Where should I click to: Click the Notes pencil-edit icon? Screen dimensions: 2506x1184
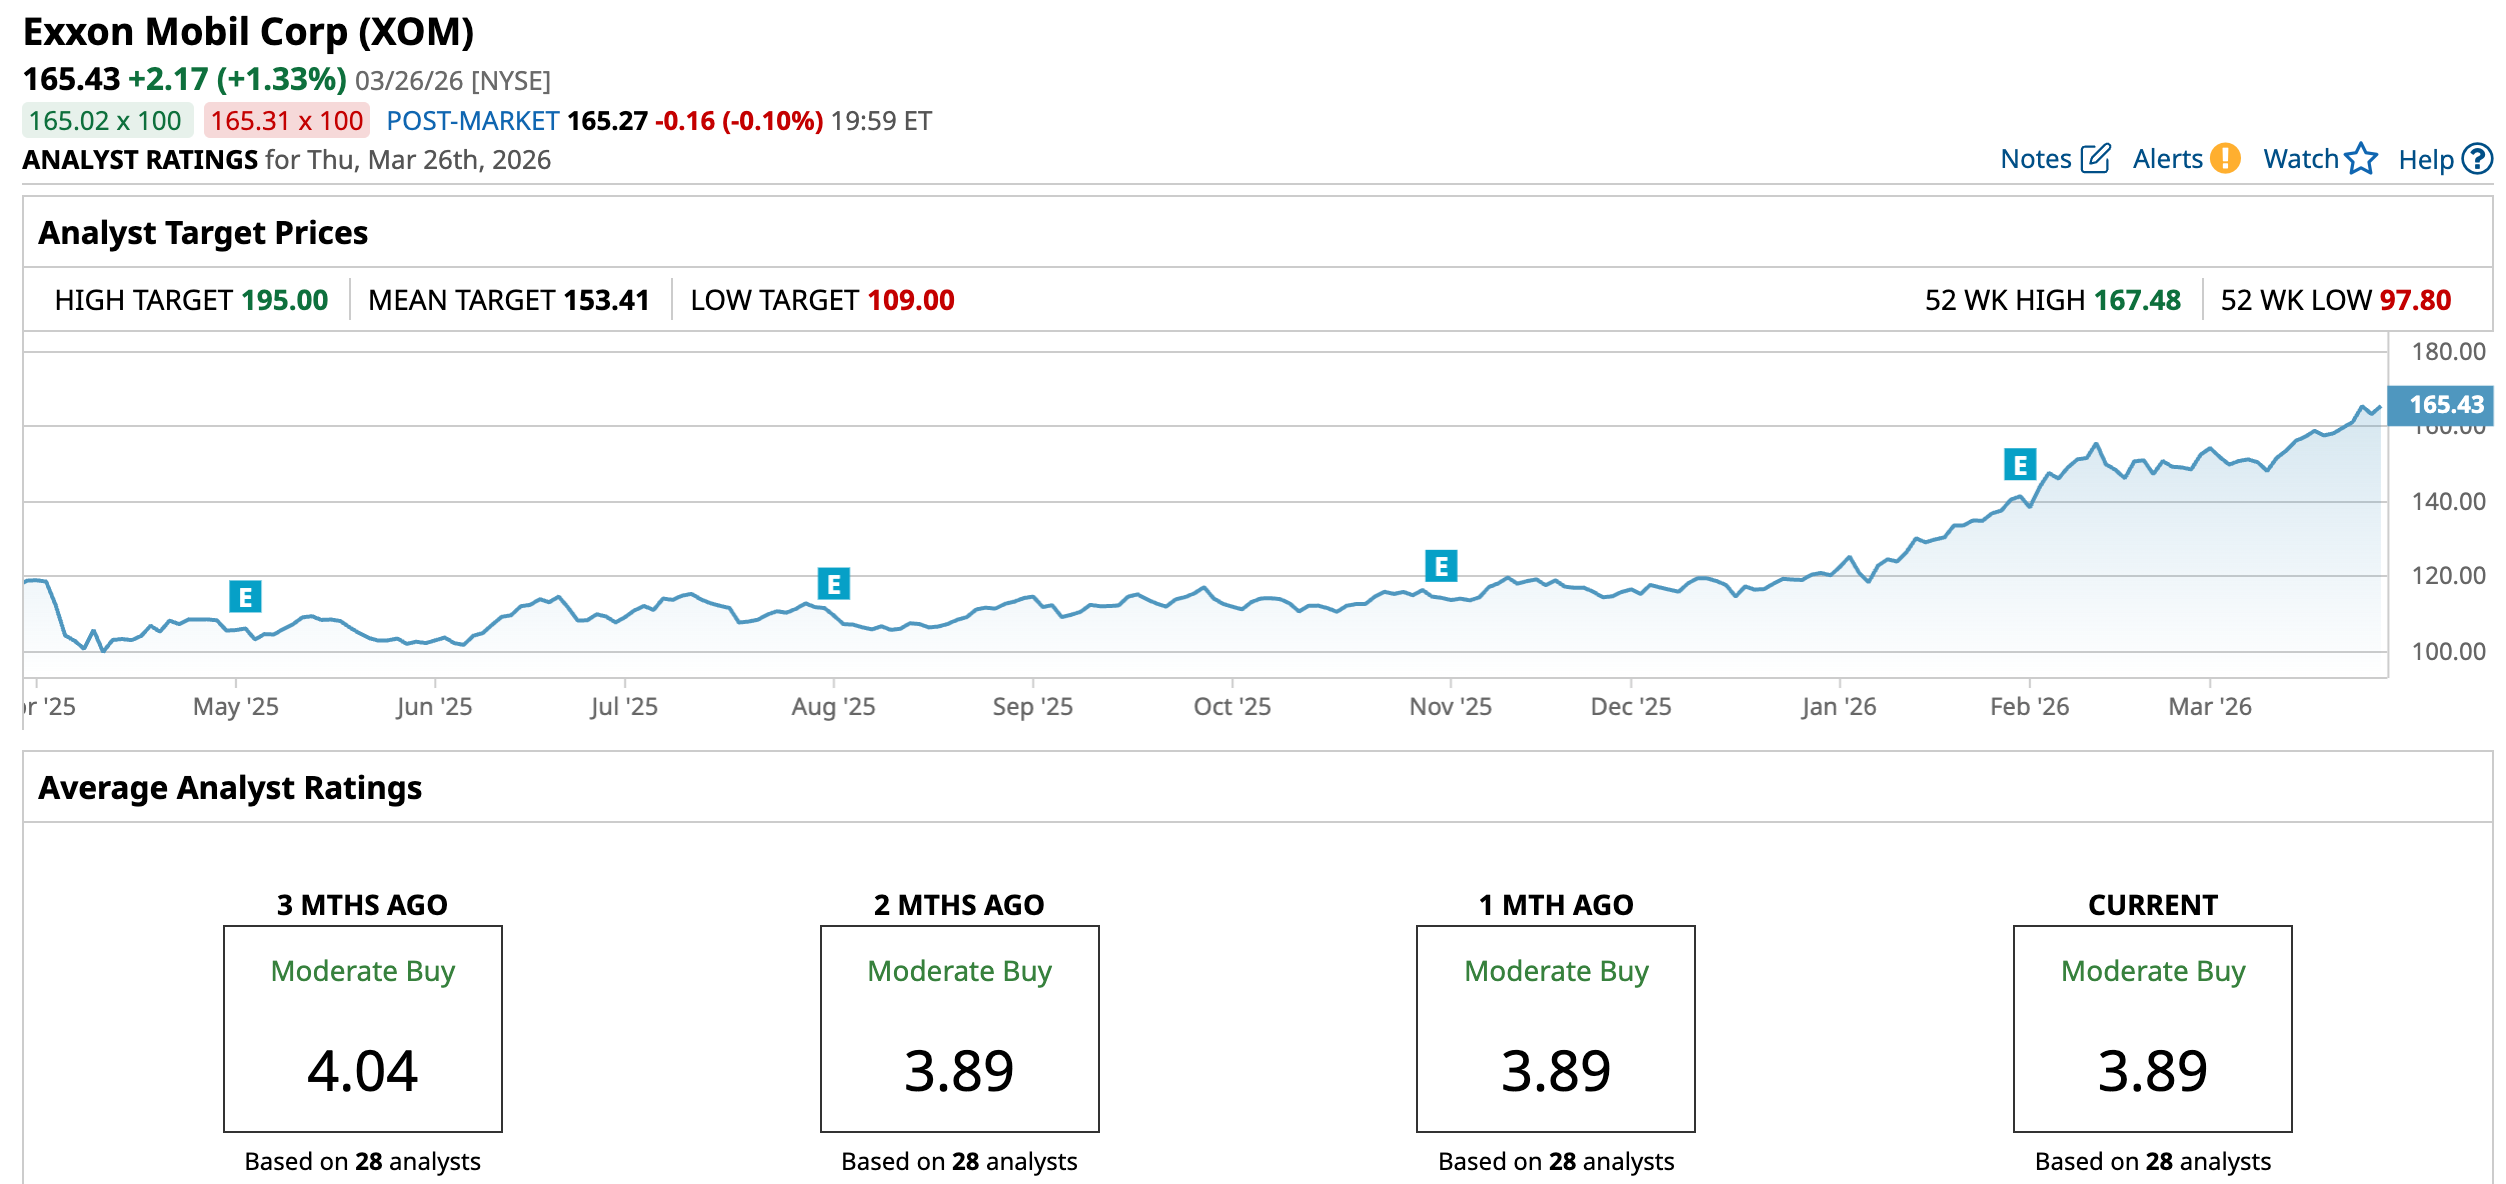tap(2095, 159)
